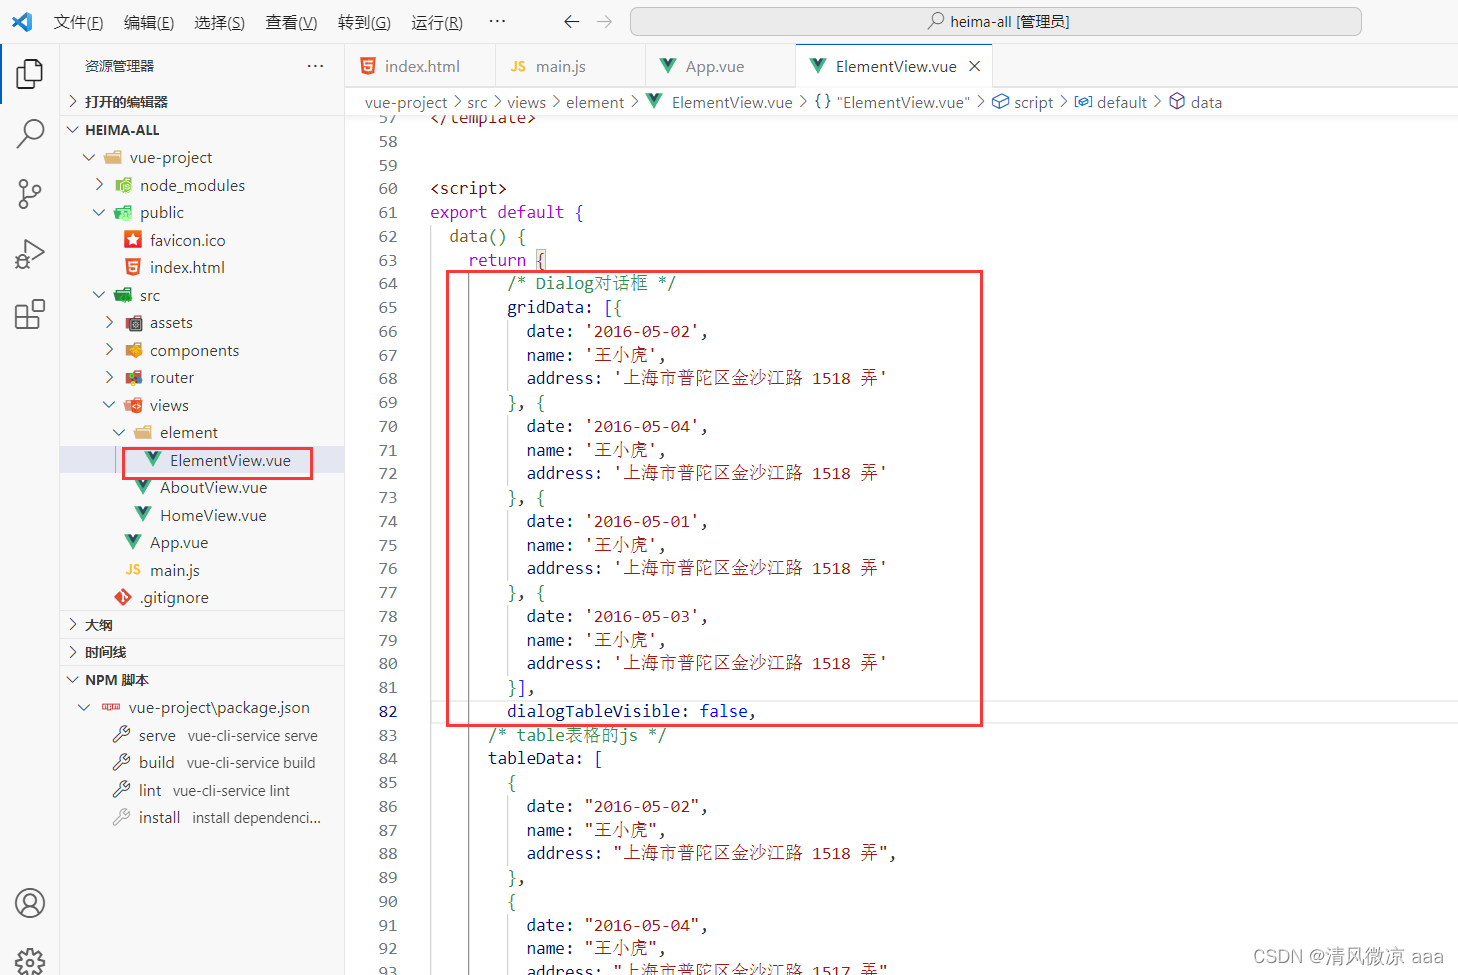Switch to the index.html editor tab

(x=421, y=66)
